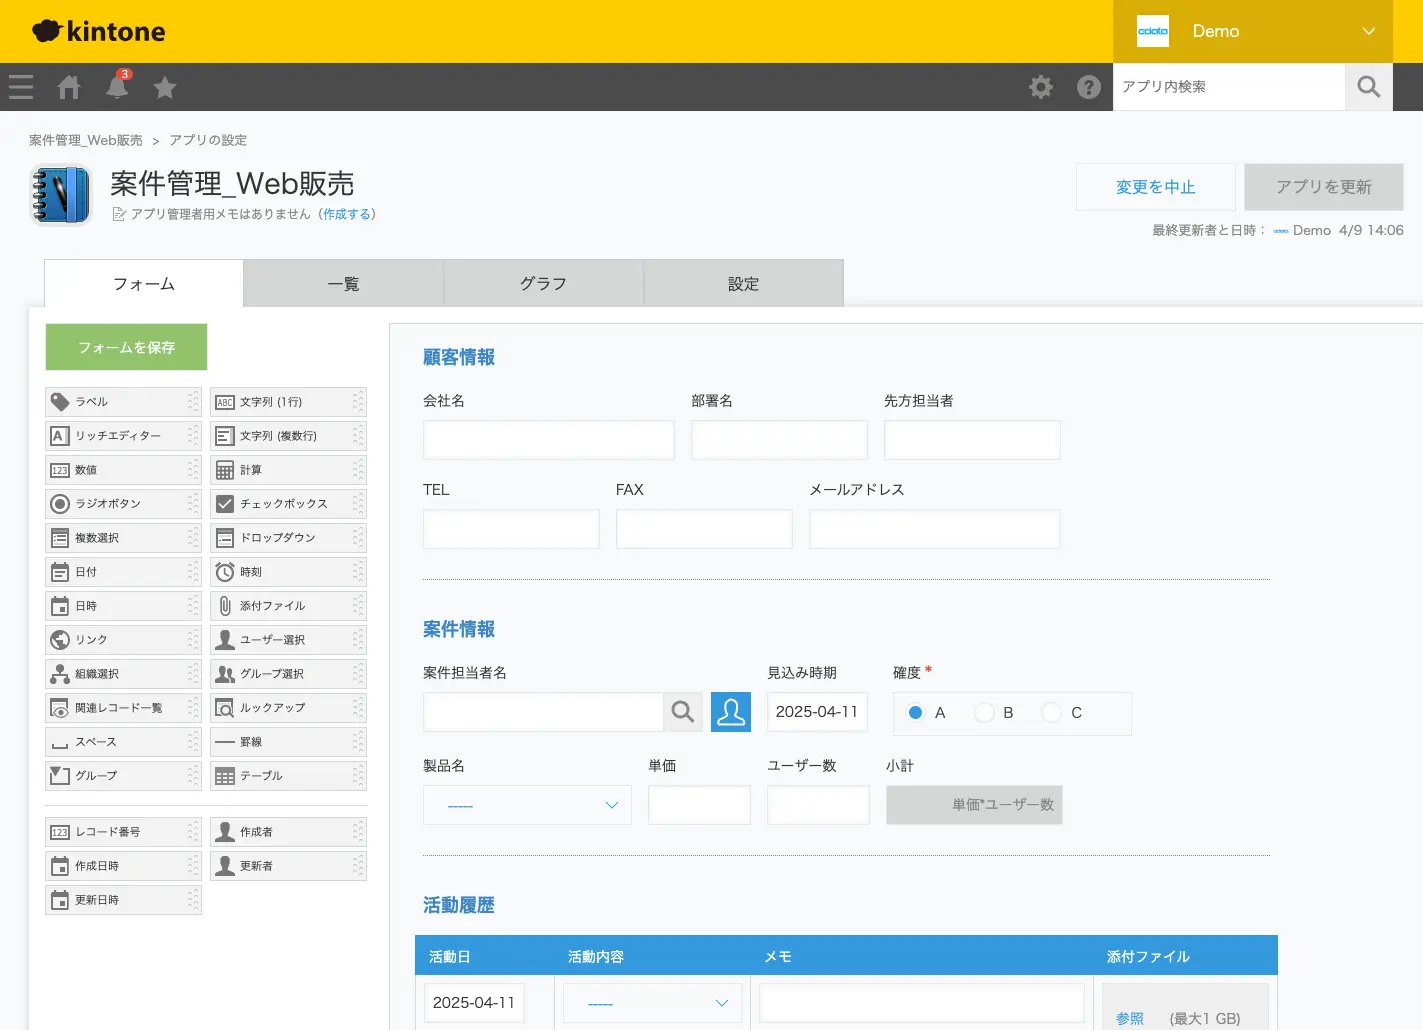Select the テーブル field icon
The image size is (1423, 1030).
click(225, 776)
